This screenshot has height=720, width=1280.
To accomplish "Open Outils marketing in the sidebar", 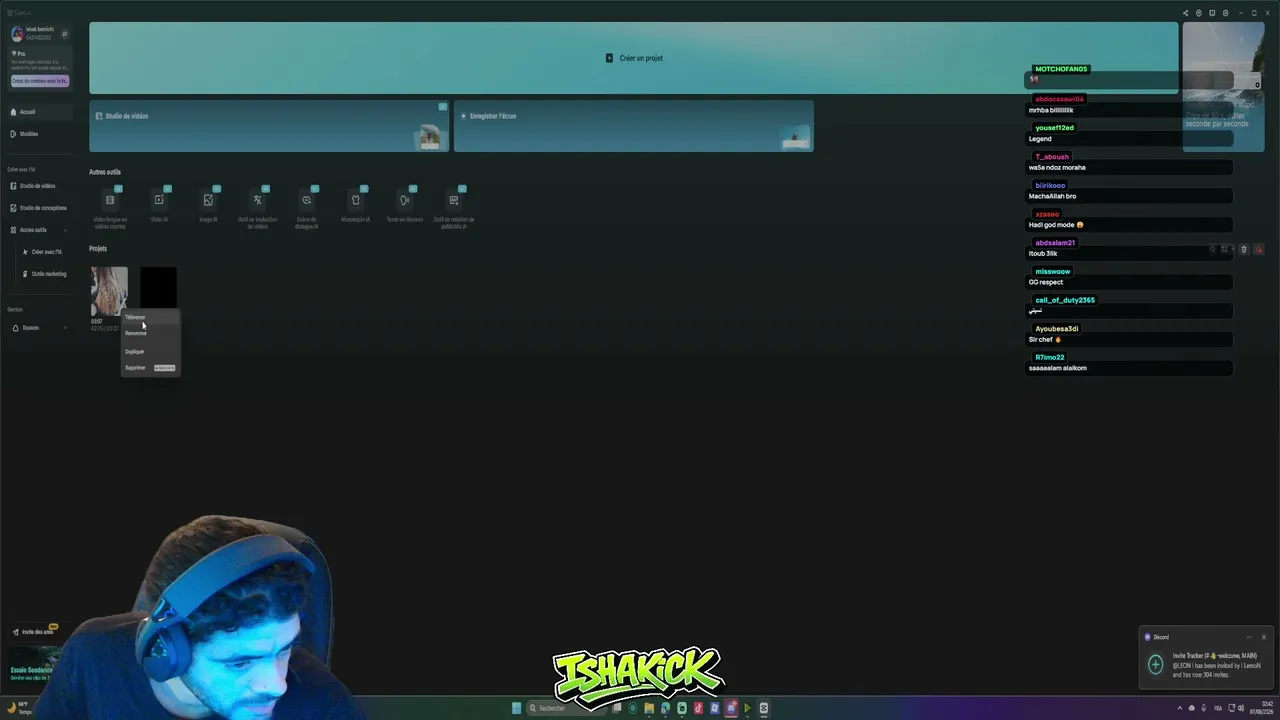I will pos(44,274).
